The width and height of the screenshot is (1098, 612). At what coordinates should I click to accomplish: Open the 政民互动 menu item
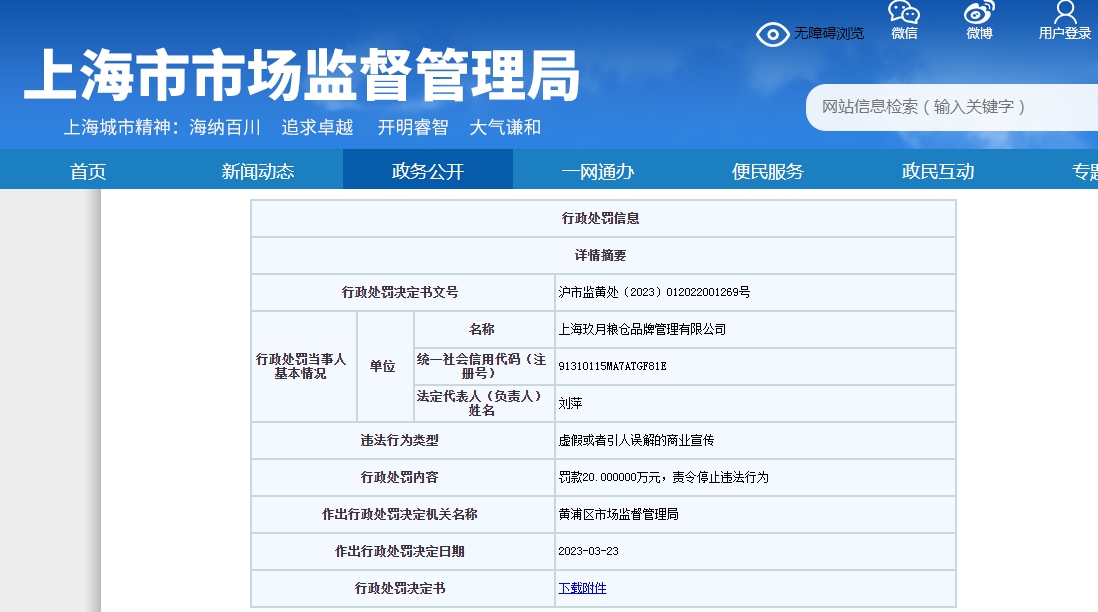tap(938, 171)
